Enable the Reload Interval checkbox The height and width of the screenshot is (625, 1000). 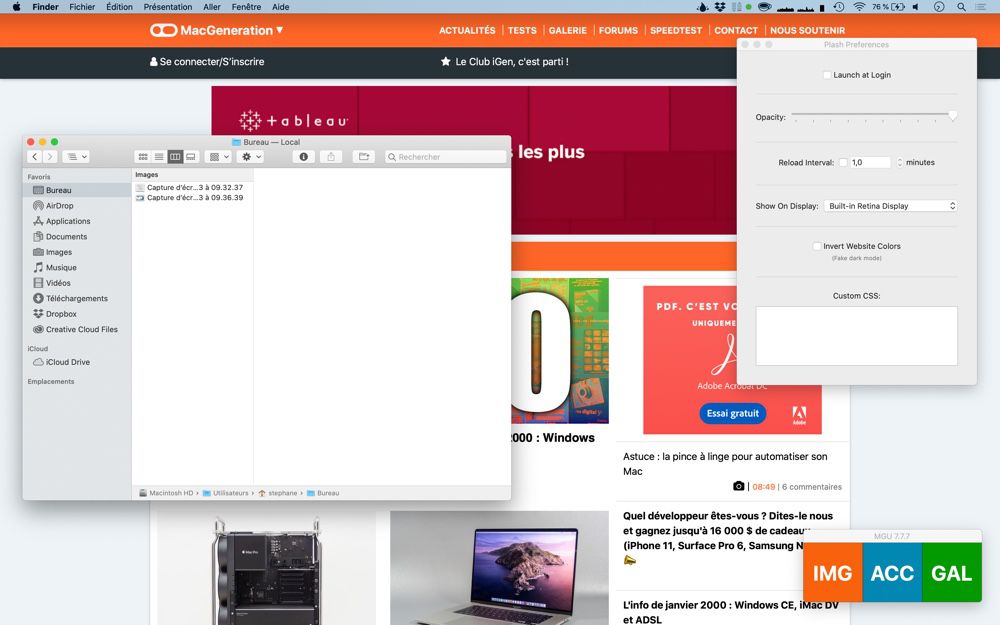pos(843,163)
